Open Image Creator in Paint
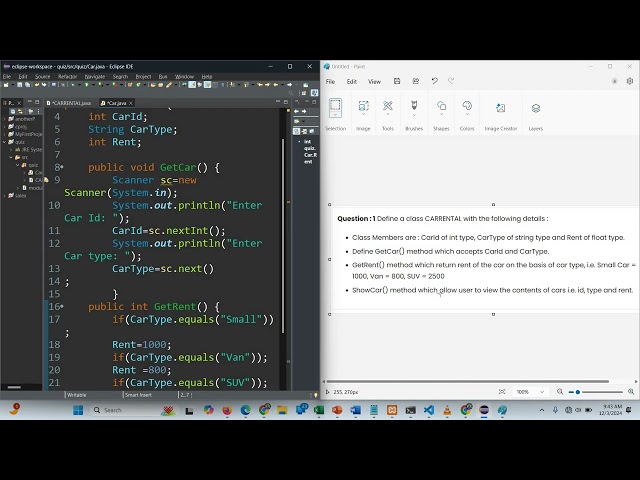 (501, 108)
